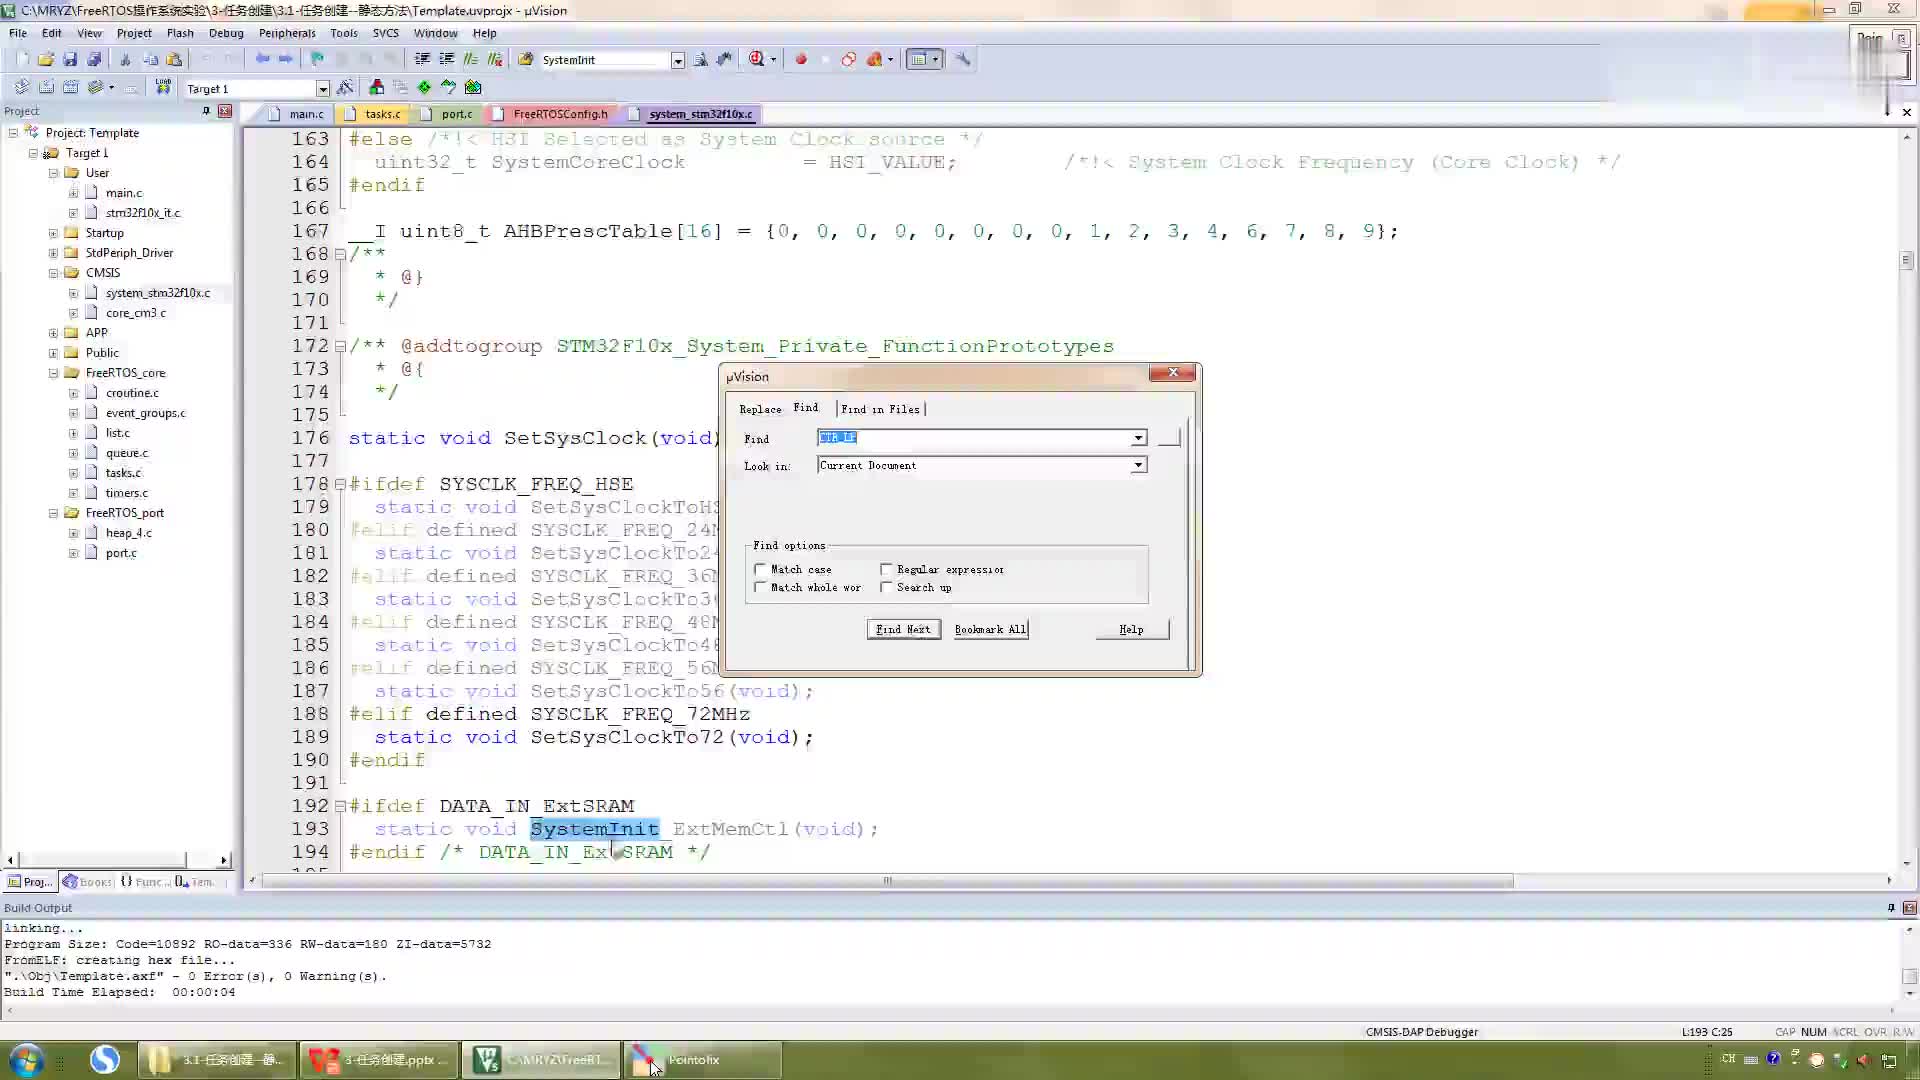
Task: Expand the Startup folder
Action: 53,233
